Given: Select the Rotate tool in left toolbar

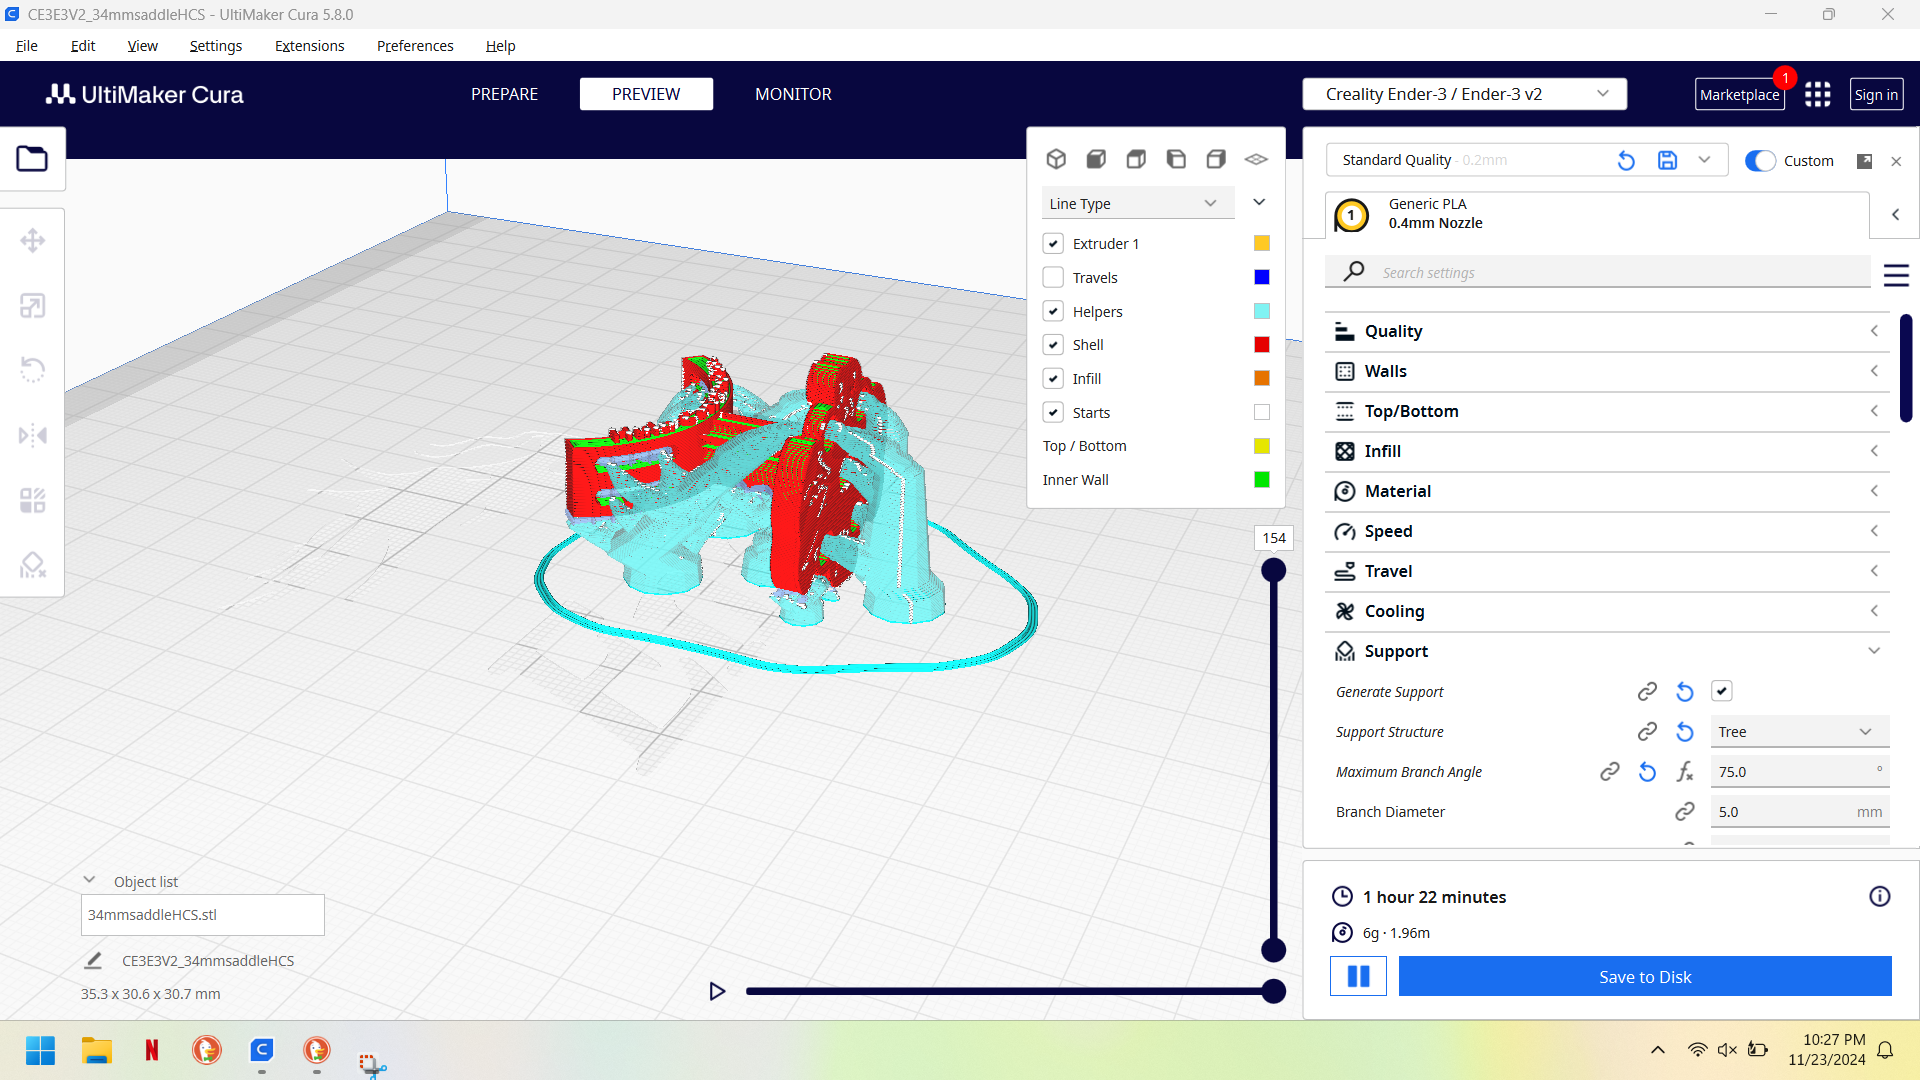Looking at the screenshot, I should [32, 370].
